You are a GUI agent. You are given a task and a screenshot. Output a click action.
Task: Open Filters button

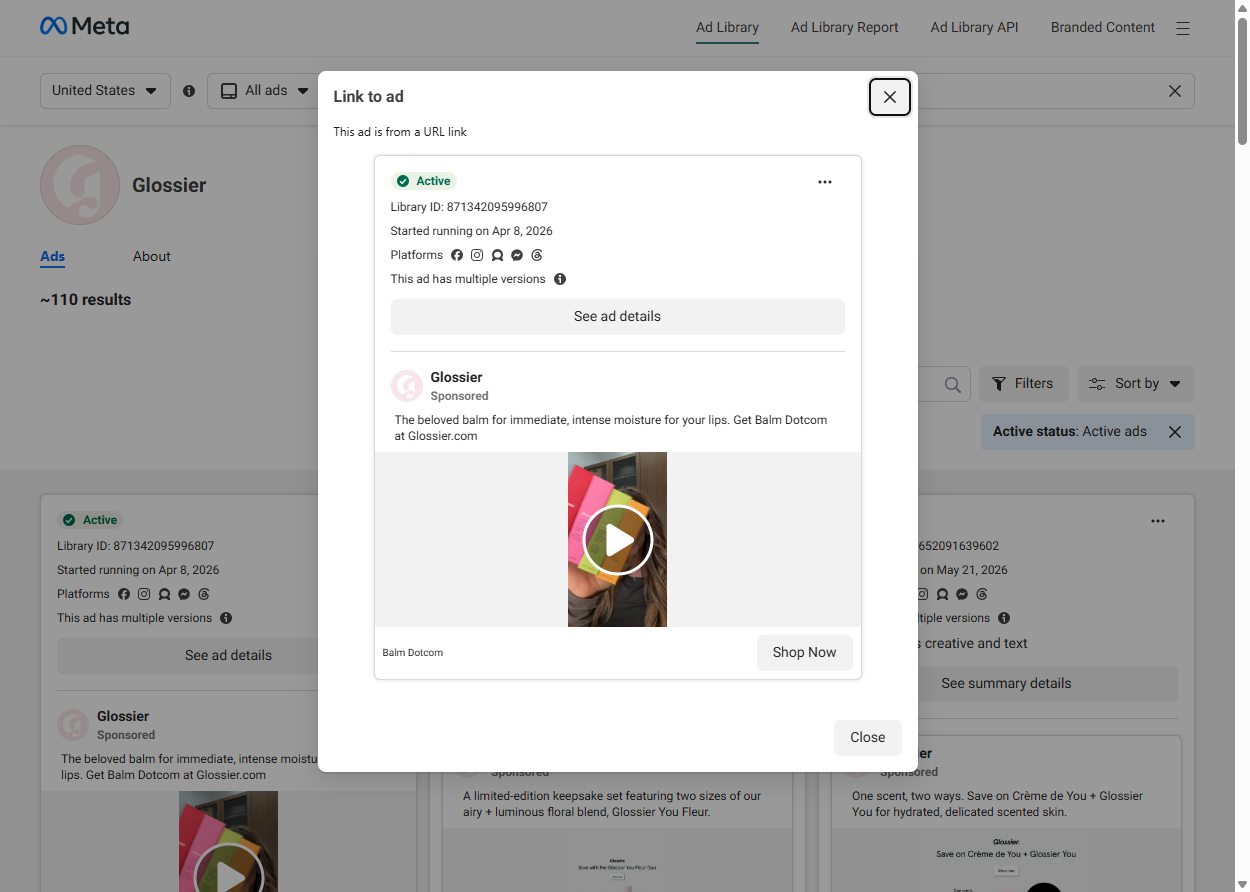point(1023,384)
